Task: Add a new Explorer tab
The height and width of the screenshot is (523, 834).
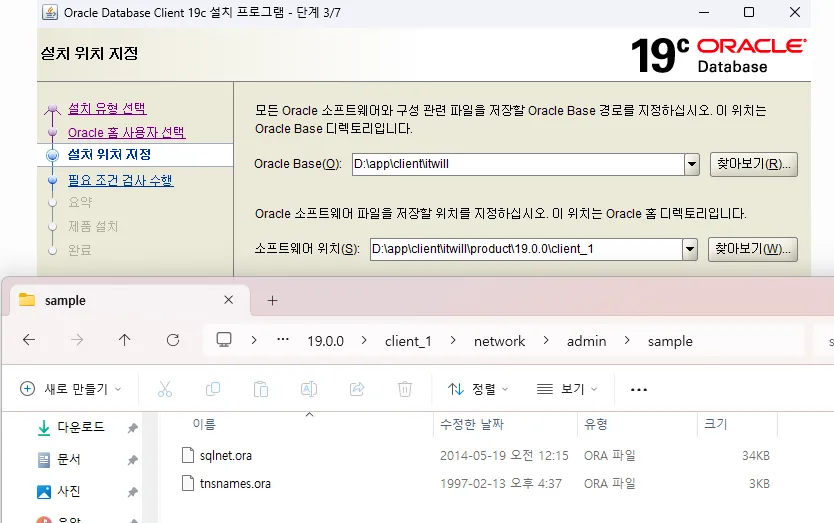Action: pos(272,301)
